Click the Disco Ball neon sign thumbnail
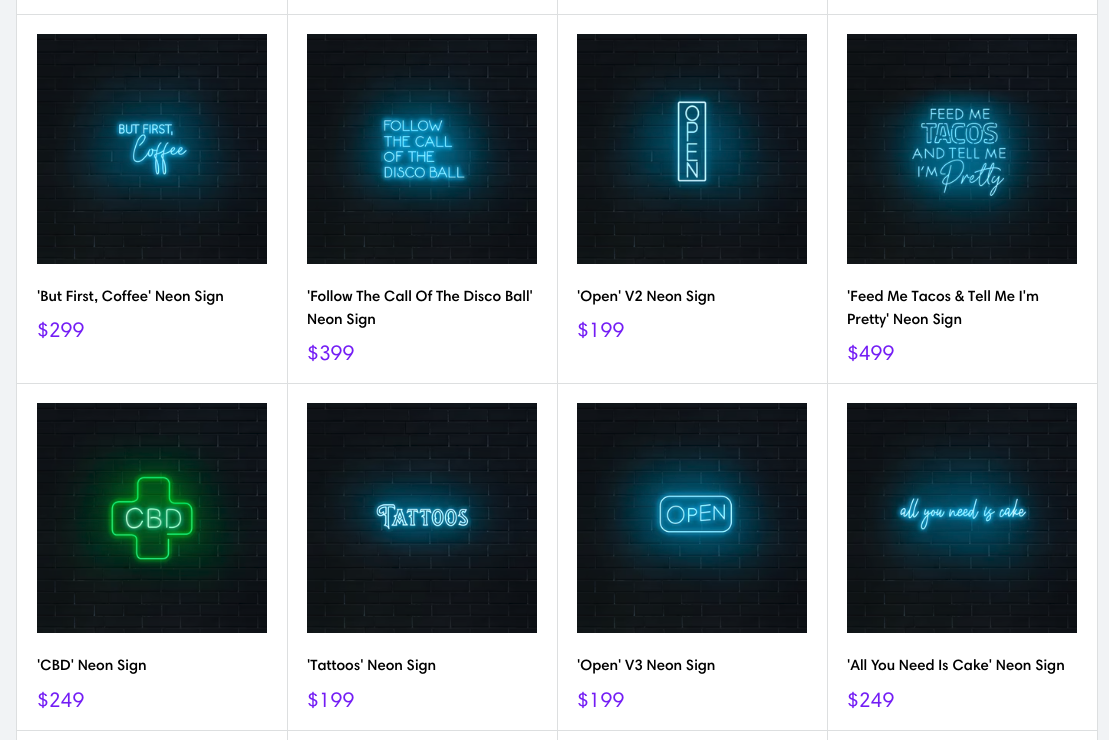This screenshot has width=1109, height=740. tap(422, 149)
